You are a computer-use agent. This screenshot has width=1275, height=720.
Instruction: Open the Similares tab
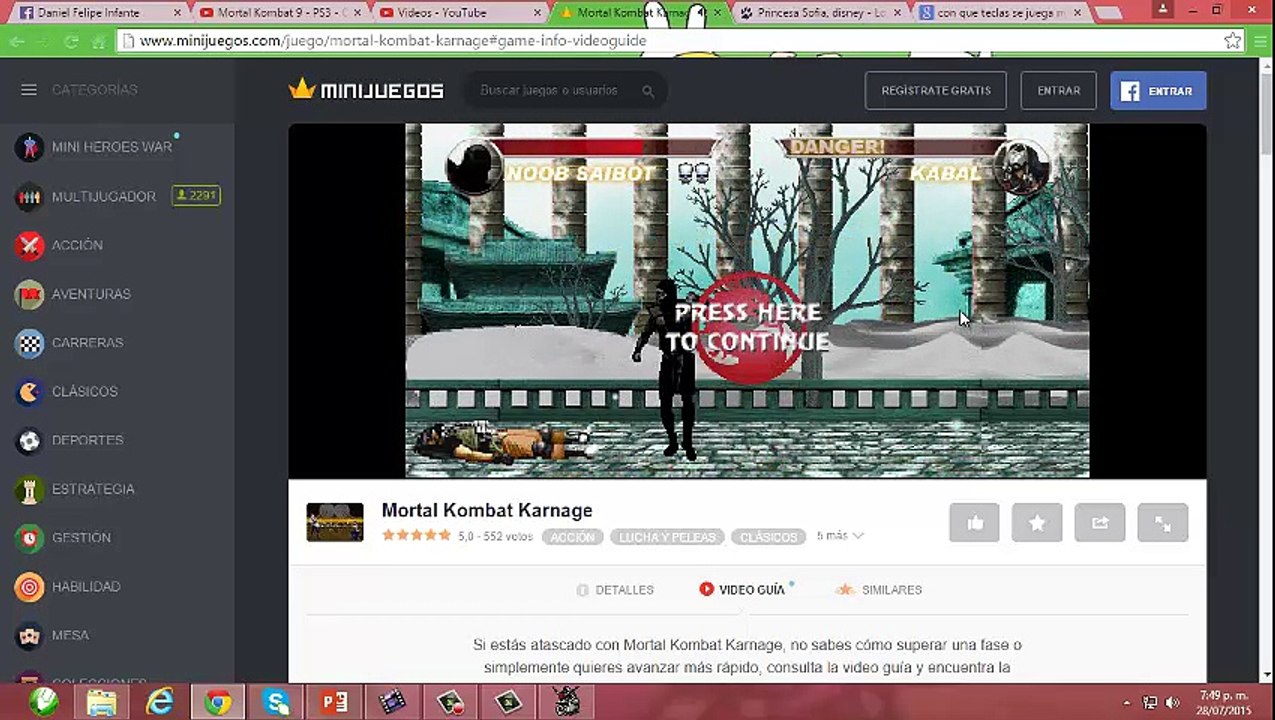click(880, 590)
